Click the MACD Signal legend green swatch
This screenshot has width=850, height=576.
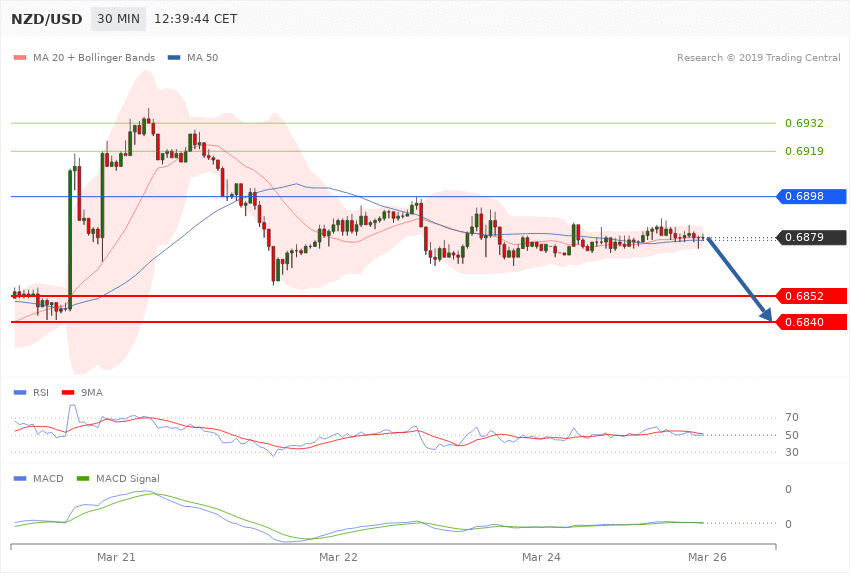click(x=83, y=478)
